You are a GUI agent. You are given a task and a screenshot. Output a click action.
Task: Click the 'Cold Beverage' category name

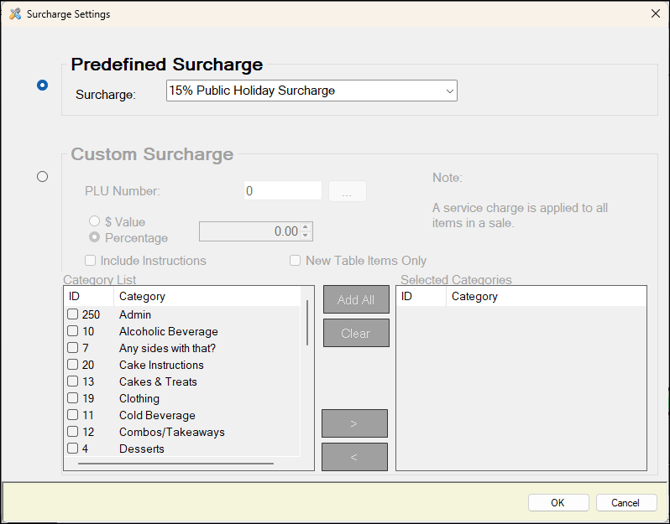157,415
